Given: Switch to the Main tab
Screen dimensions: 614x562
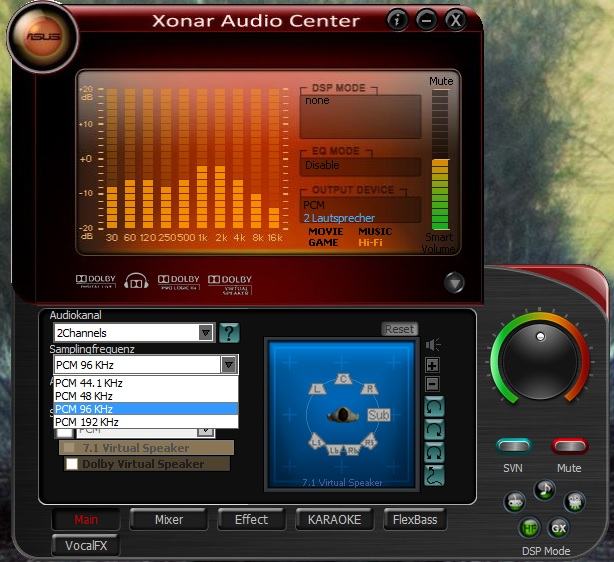Looking at the screenshot, I should click(x=86, y=520).
